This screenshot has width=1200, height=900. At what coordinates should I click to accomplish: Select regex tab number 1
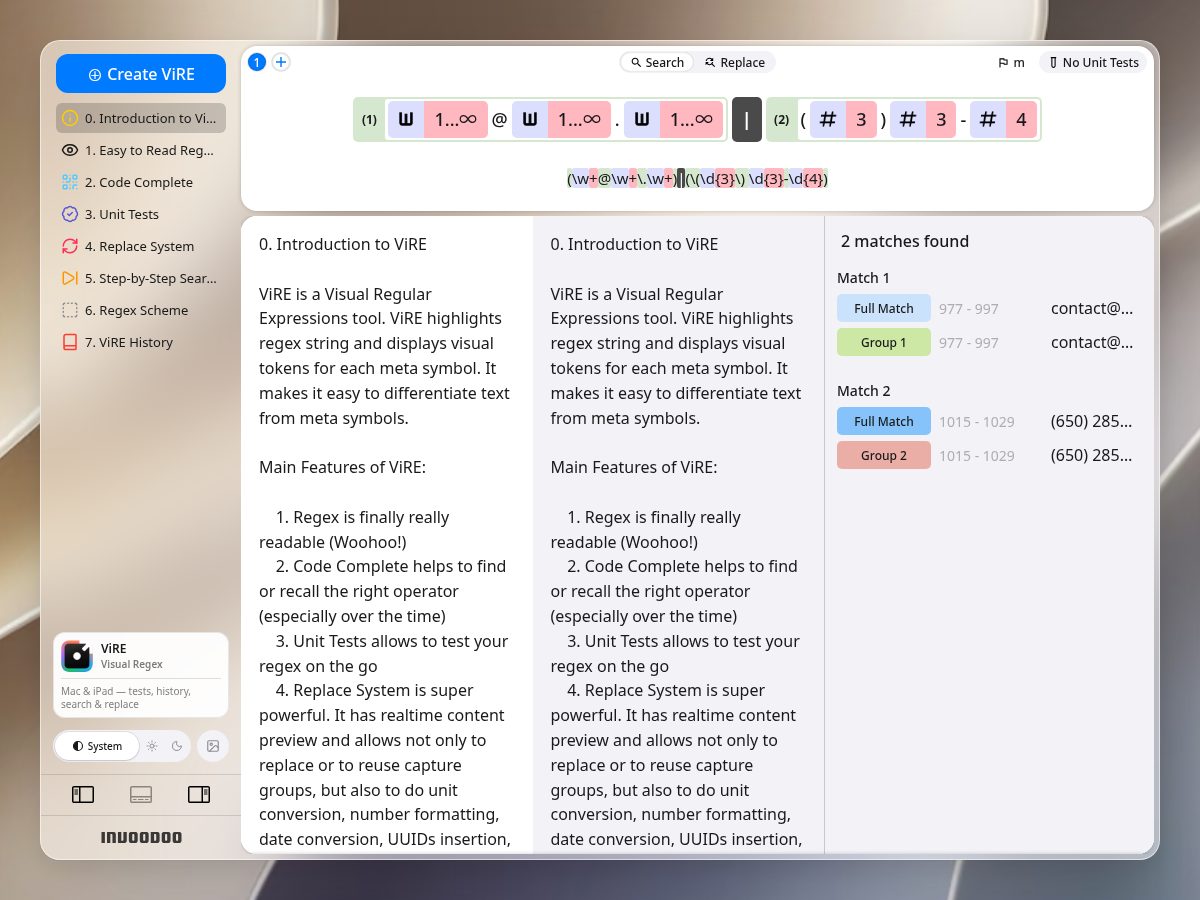pos(257,62)
